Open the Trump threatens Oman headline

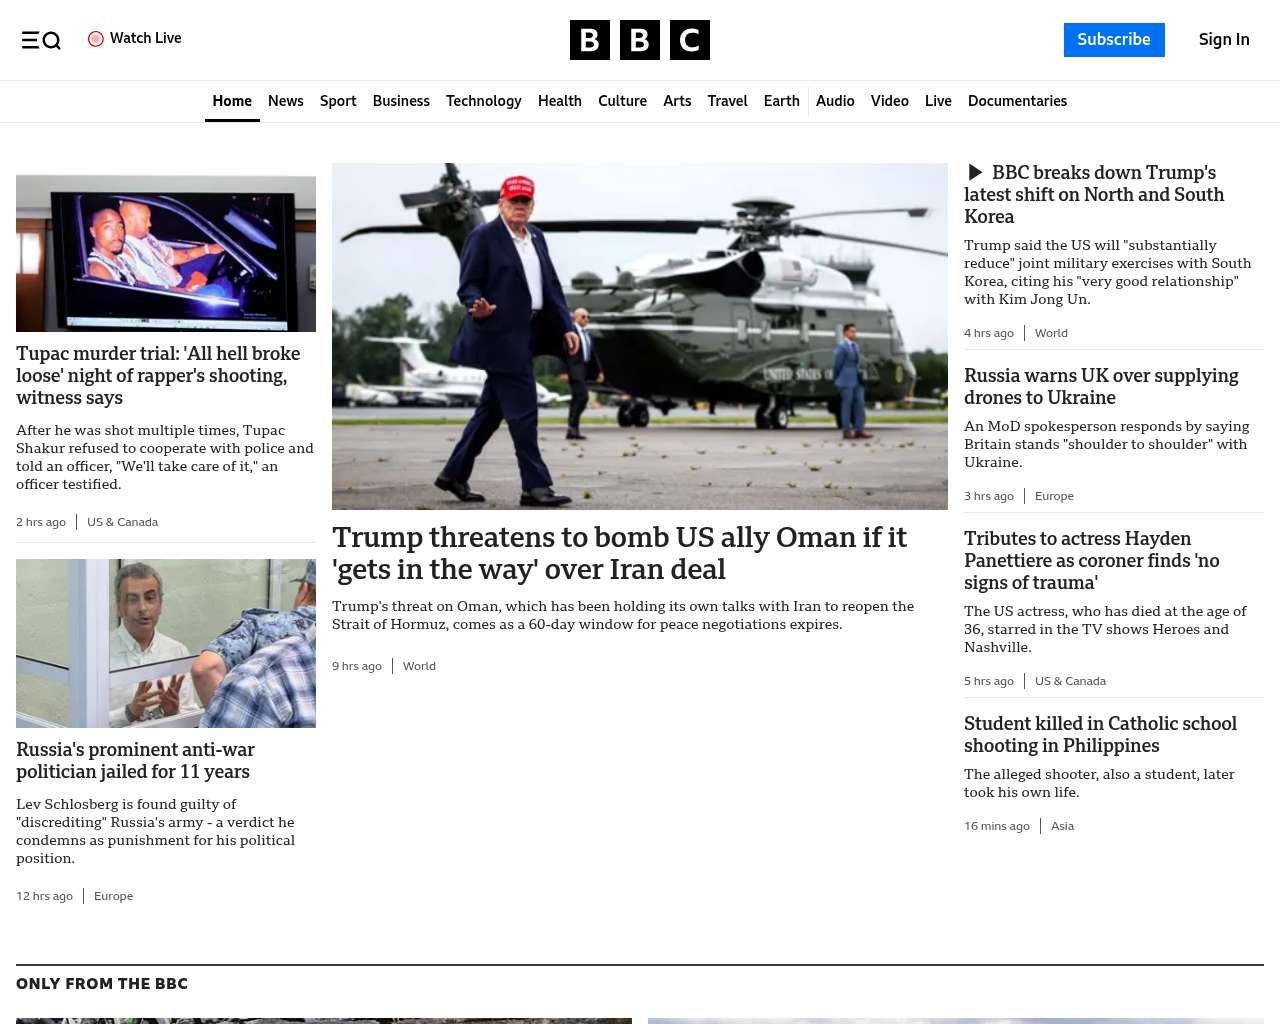point(619,553)
